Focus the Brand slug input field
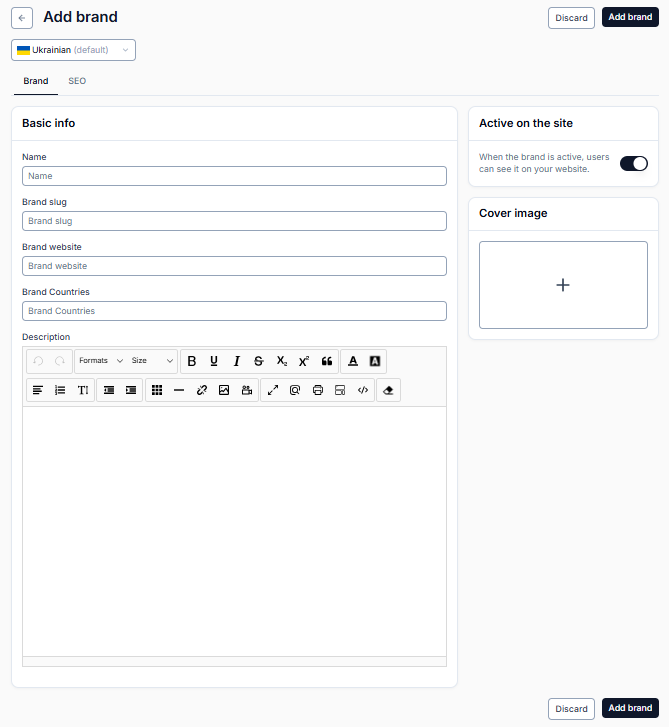The width and height of the screenshot is (669, 727). pos(234,221)
